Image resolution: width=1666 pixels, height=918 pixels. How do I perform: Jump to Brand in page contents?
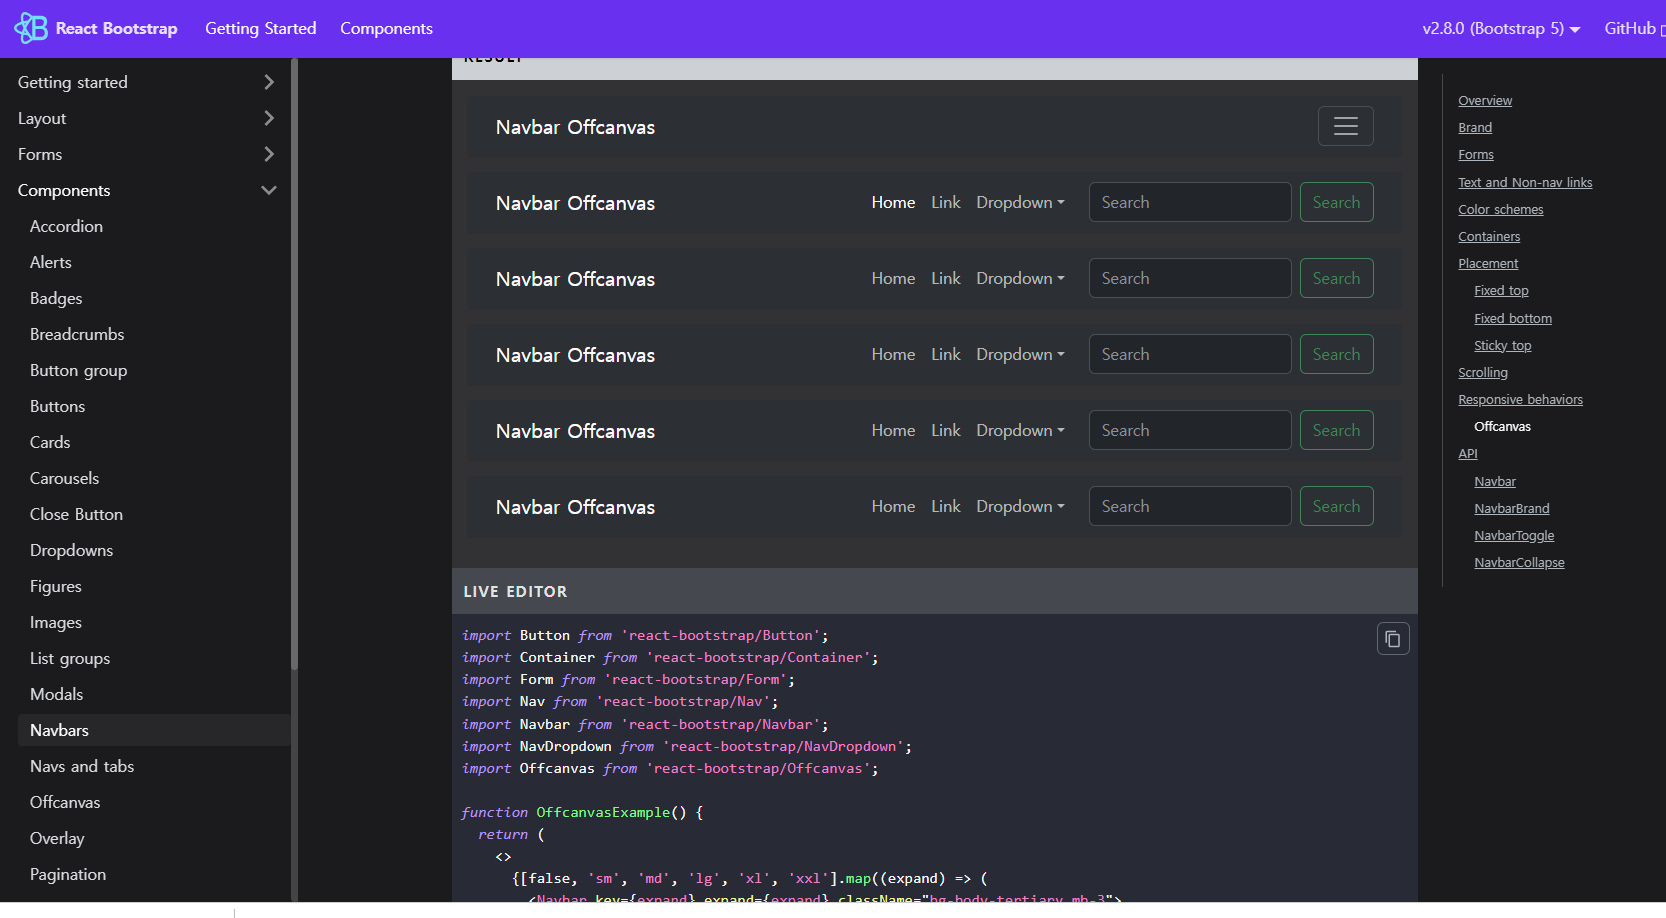pos(1475,127)
